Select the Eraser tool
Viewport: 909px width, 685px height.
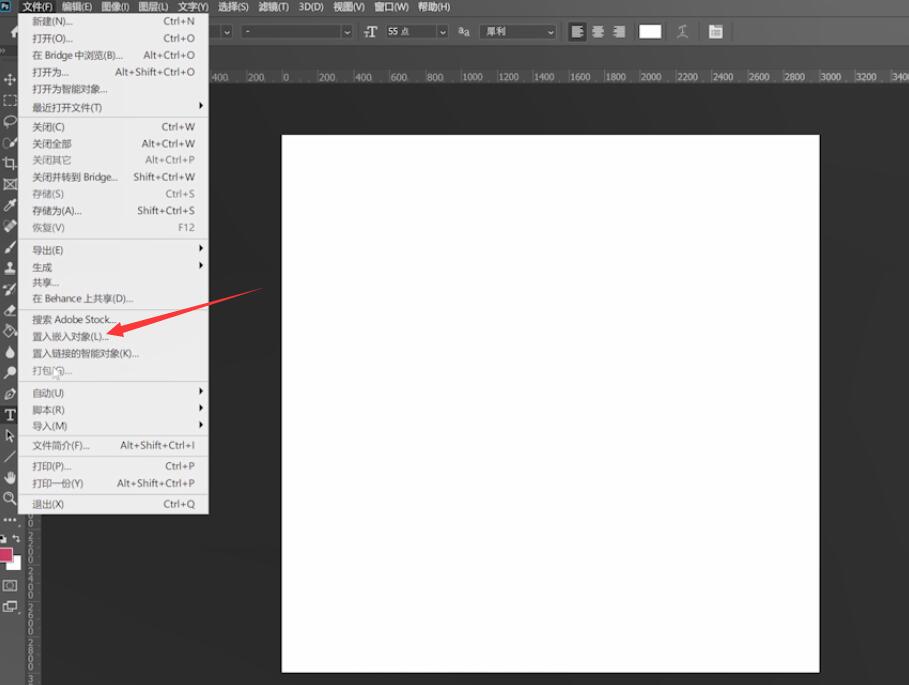10,310
